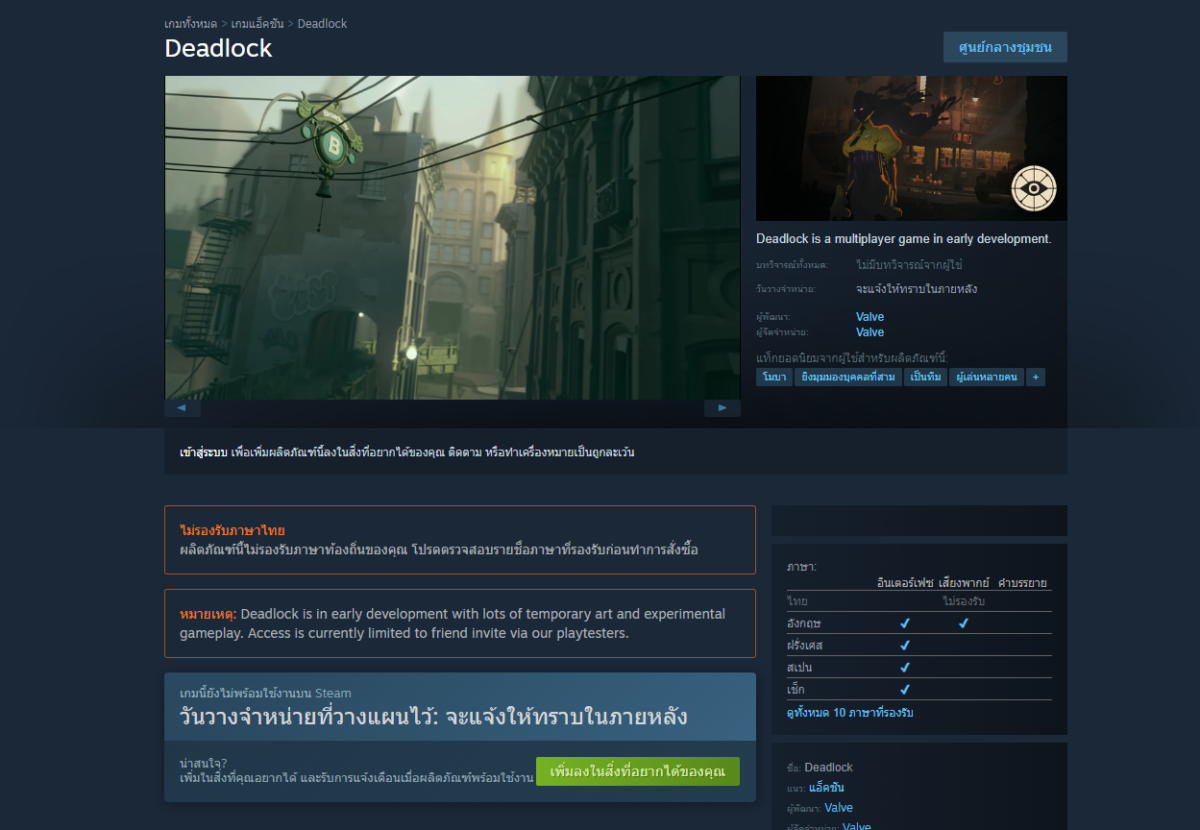Select the โมบา tag
This screenshot has height=830, width=1200.
(x=774, y=377)
